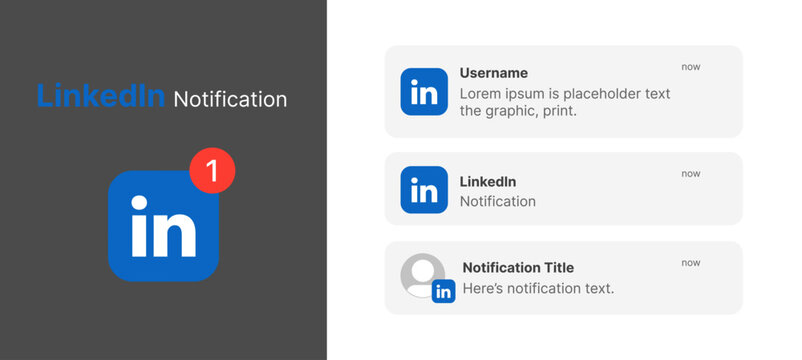Click 'now' timestamp in Notification Title card
The width and height of the screenshot is (802, 360).
click(x=691, y=263)
